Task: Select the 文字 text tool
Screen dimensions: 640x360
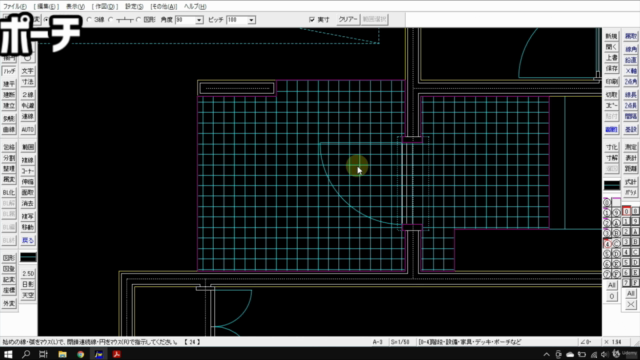Action: [28, 71]
